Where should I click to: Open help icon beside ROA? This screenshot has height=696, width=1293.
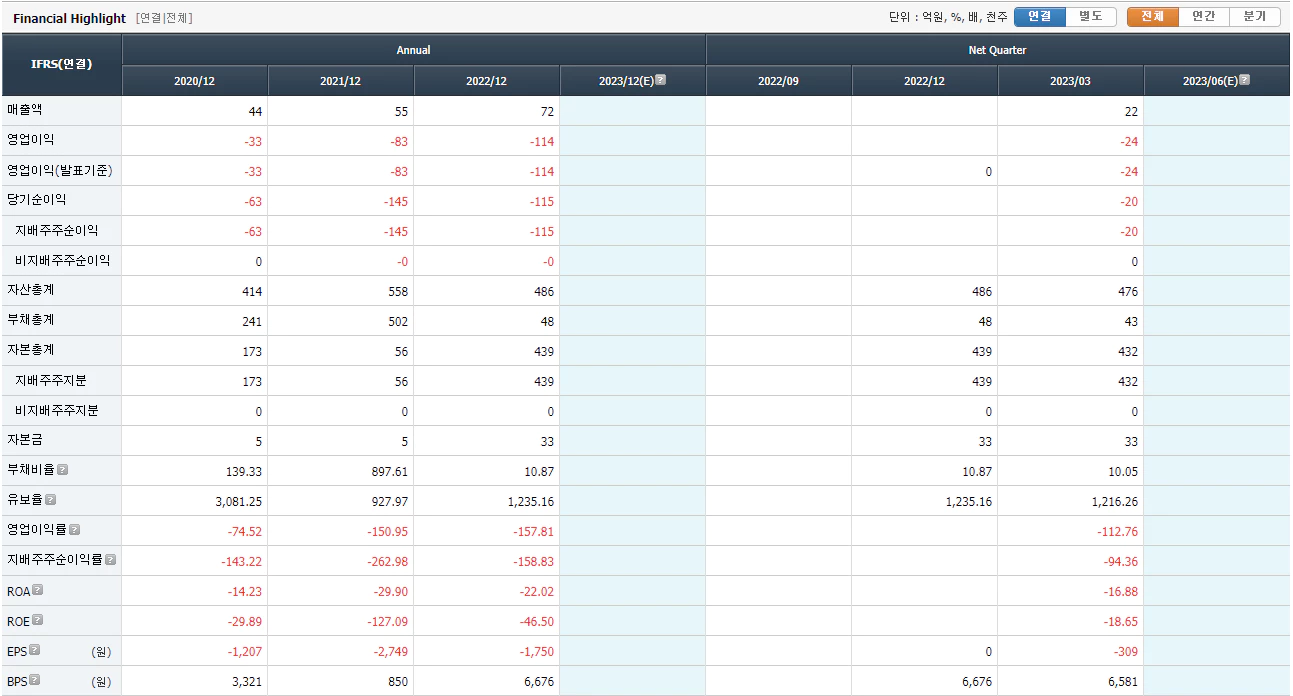38,590
